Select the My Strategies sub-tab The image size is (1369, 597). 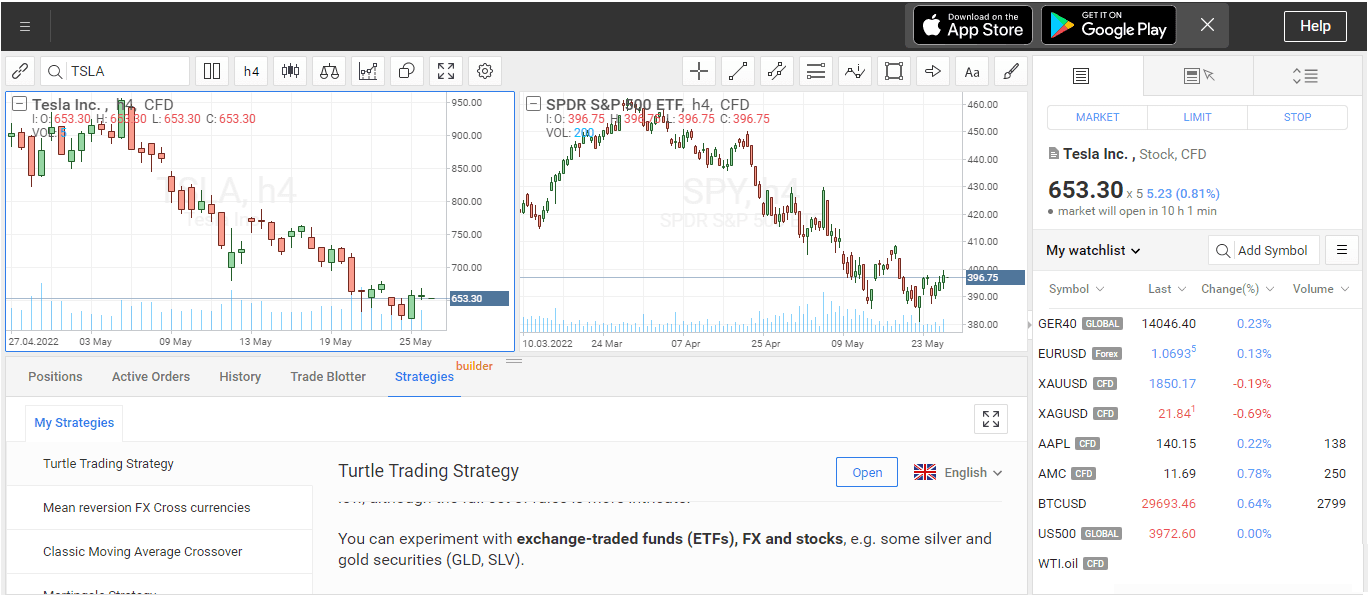coord(74,422)
